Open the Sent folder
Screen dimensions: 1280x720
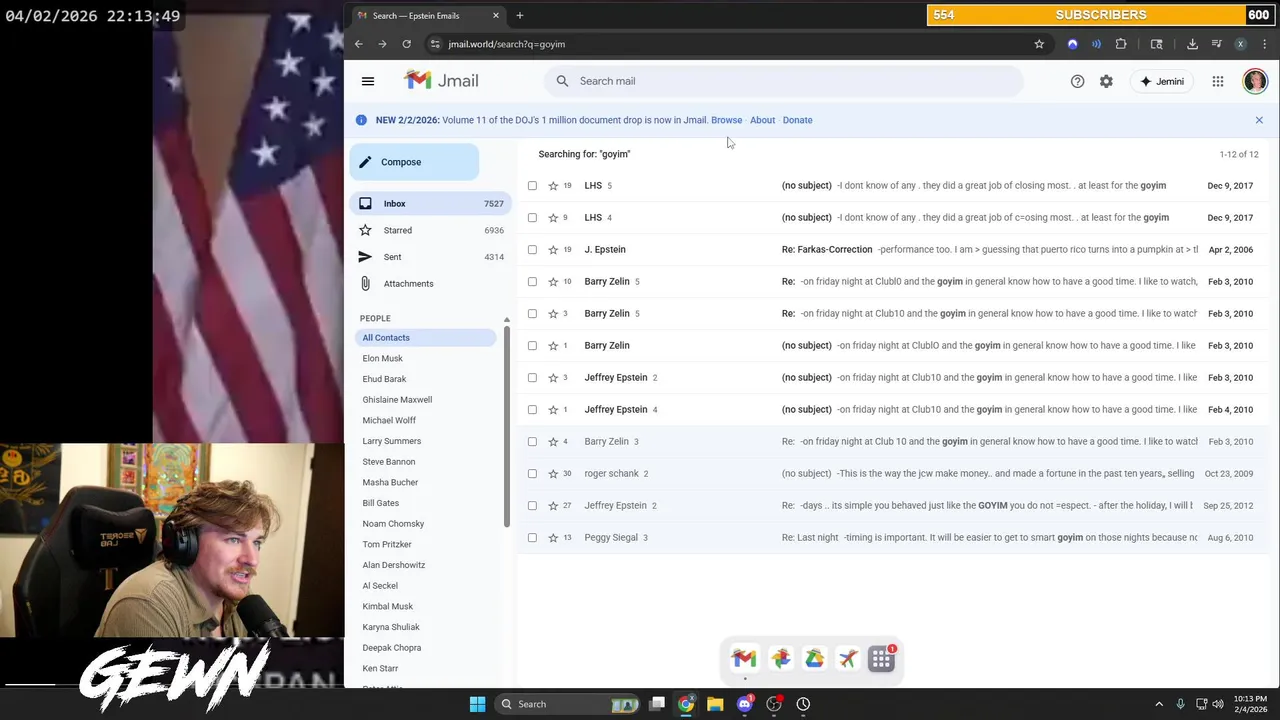[x=430, y=257]
